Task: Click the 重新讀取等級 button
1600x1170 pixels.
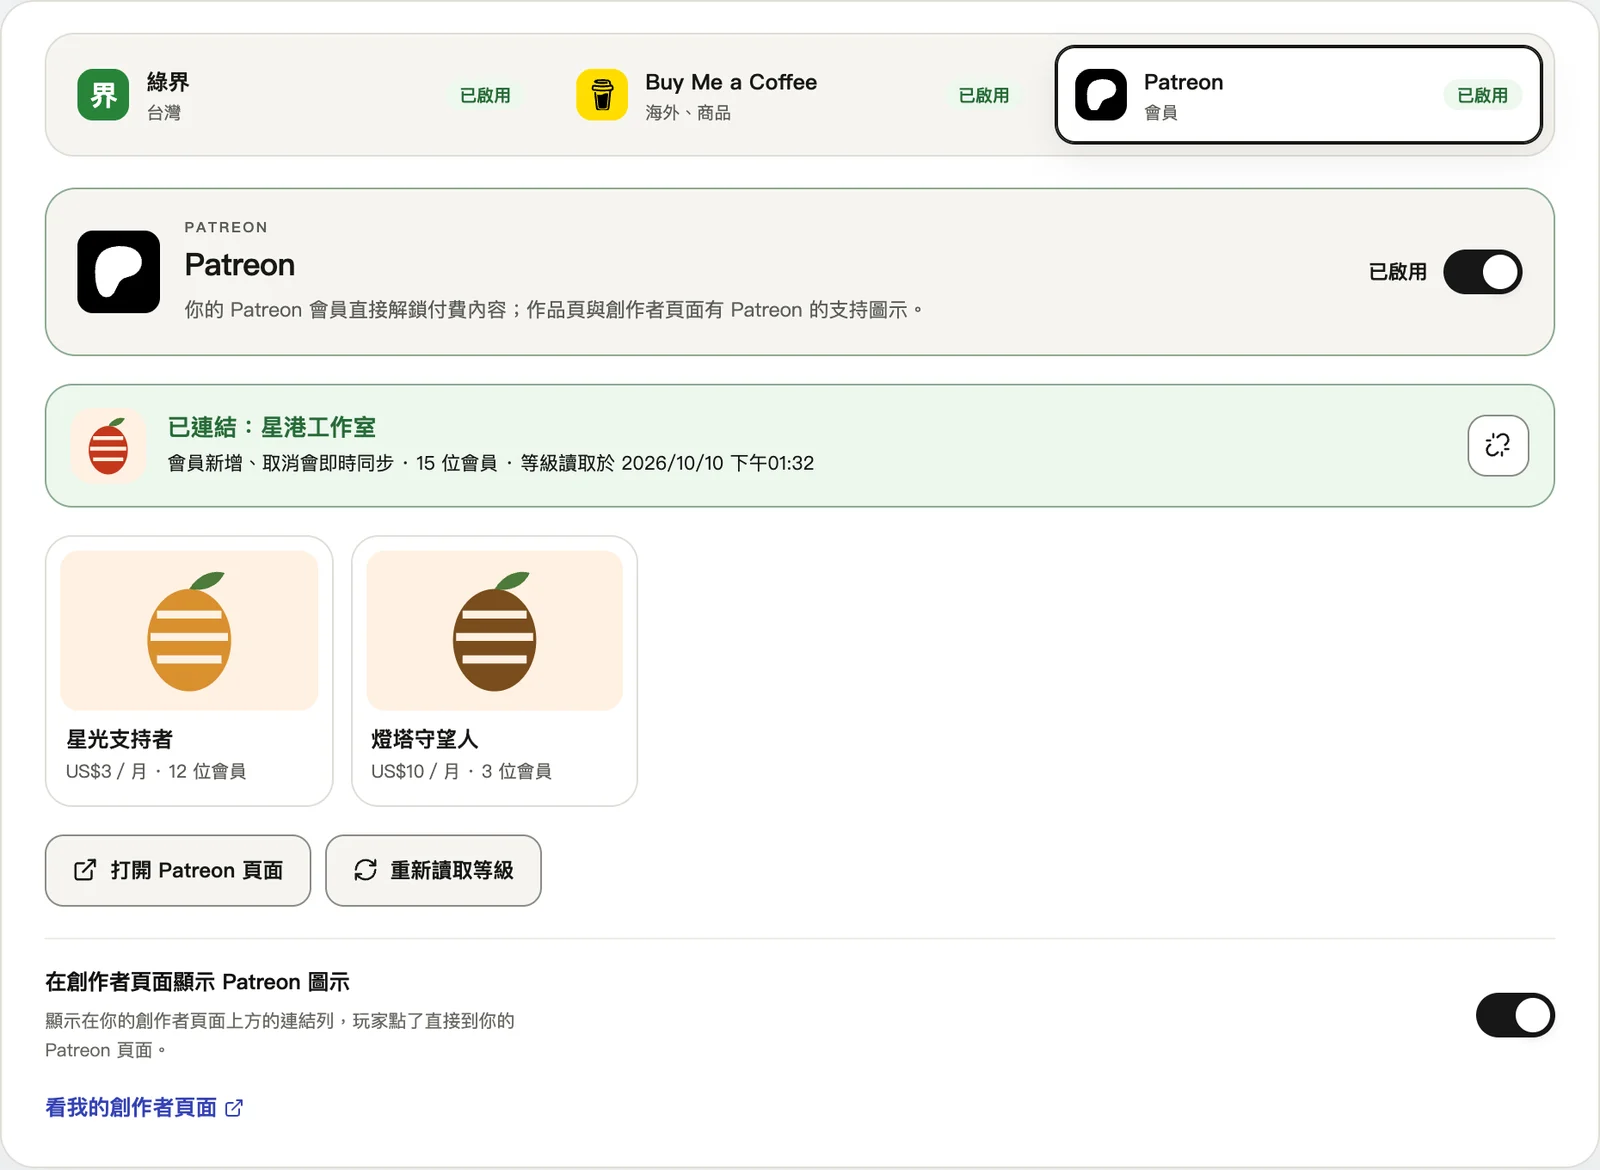Action: coord(433,870)
